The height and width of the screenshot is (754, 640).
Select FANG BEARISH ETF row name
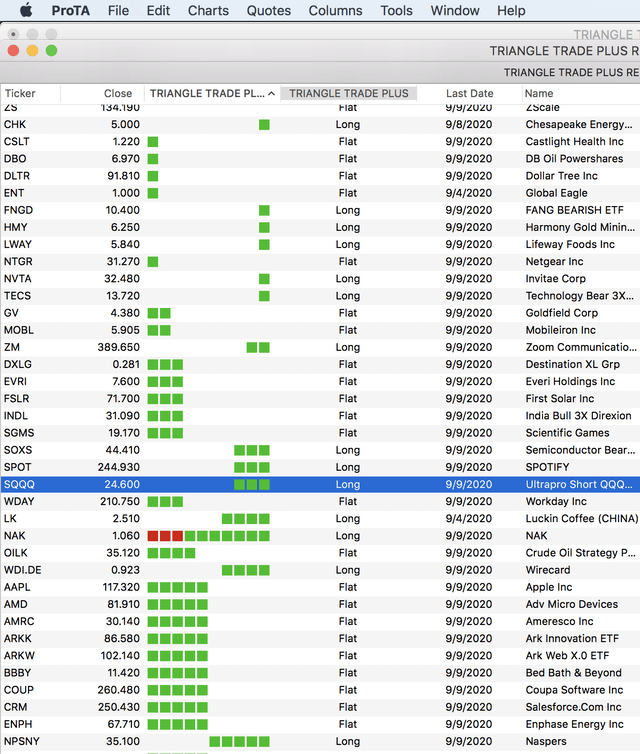(574, 210)
